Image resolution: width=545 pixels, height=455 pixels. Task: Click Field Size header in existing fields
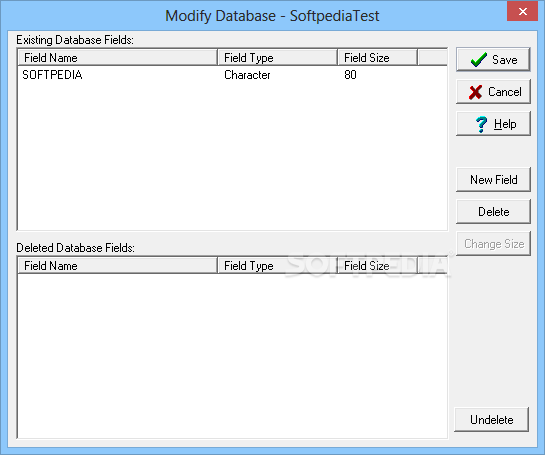click(x=377, y=57)
